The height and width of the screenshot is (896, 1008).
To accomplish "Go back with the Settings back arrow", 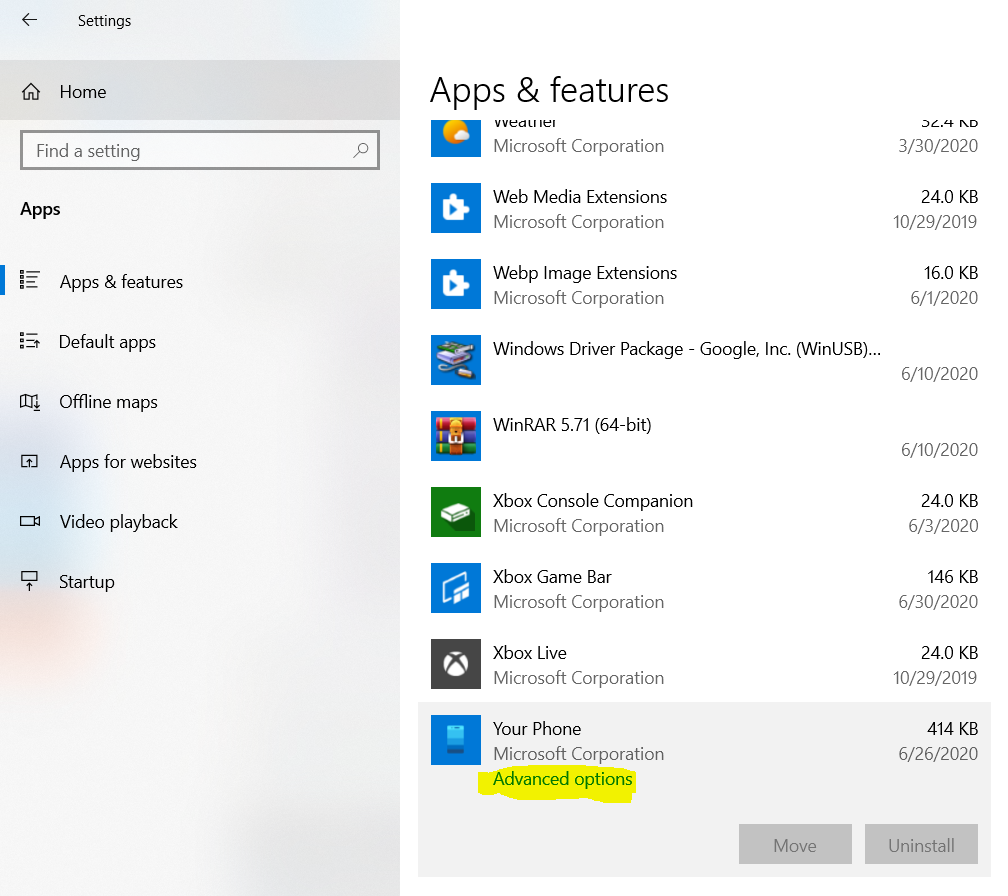I will [30, 20].
